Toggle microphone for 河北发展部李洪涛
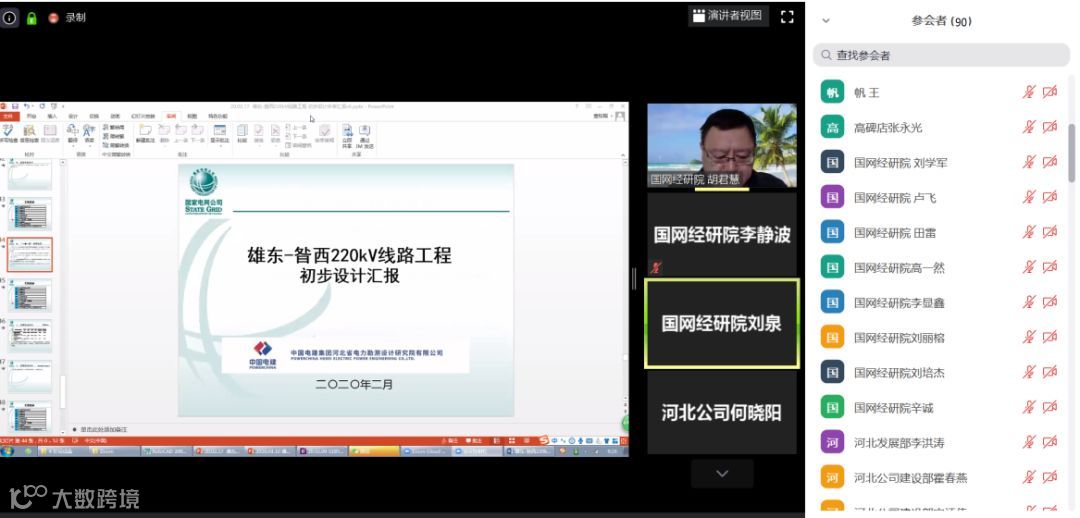Image resolution: width=1080 pixels, height=518 pixels. coord(1029,442)
